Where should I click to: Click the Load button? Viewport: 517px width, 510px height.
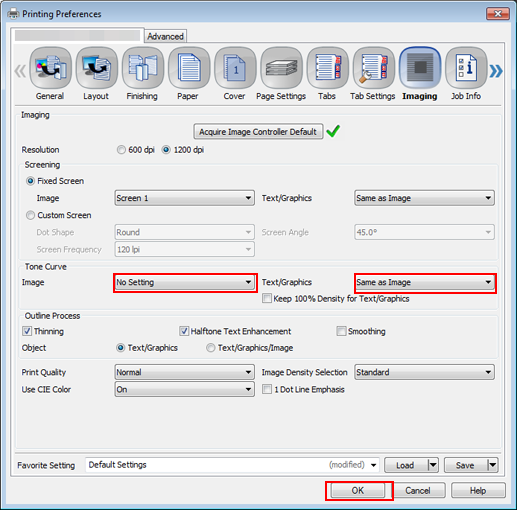406,465
